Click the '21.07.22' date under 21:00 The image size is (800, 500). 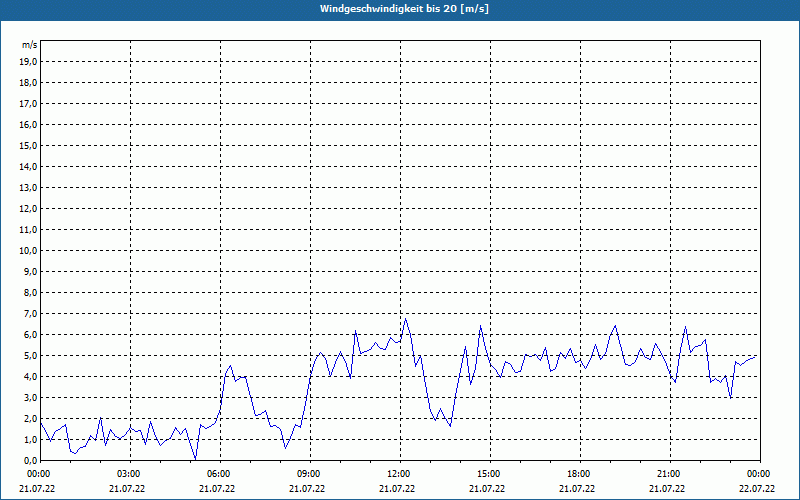[x=667, y=489]
